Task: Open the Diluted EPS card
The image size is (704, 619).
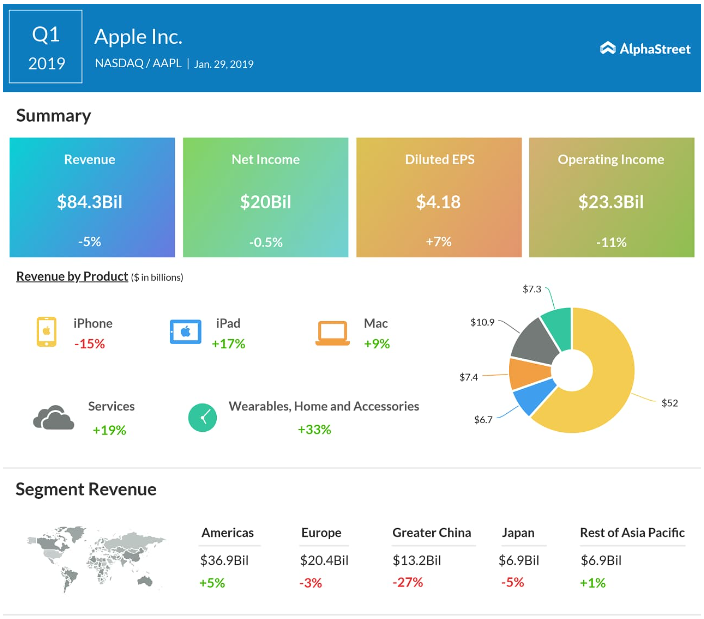Action: [438, 198]
